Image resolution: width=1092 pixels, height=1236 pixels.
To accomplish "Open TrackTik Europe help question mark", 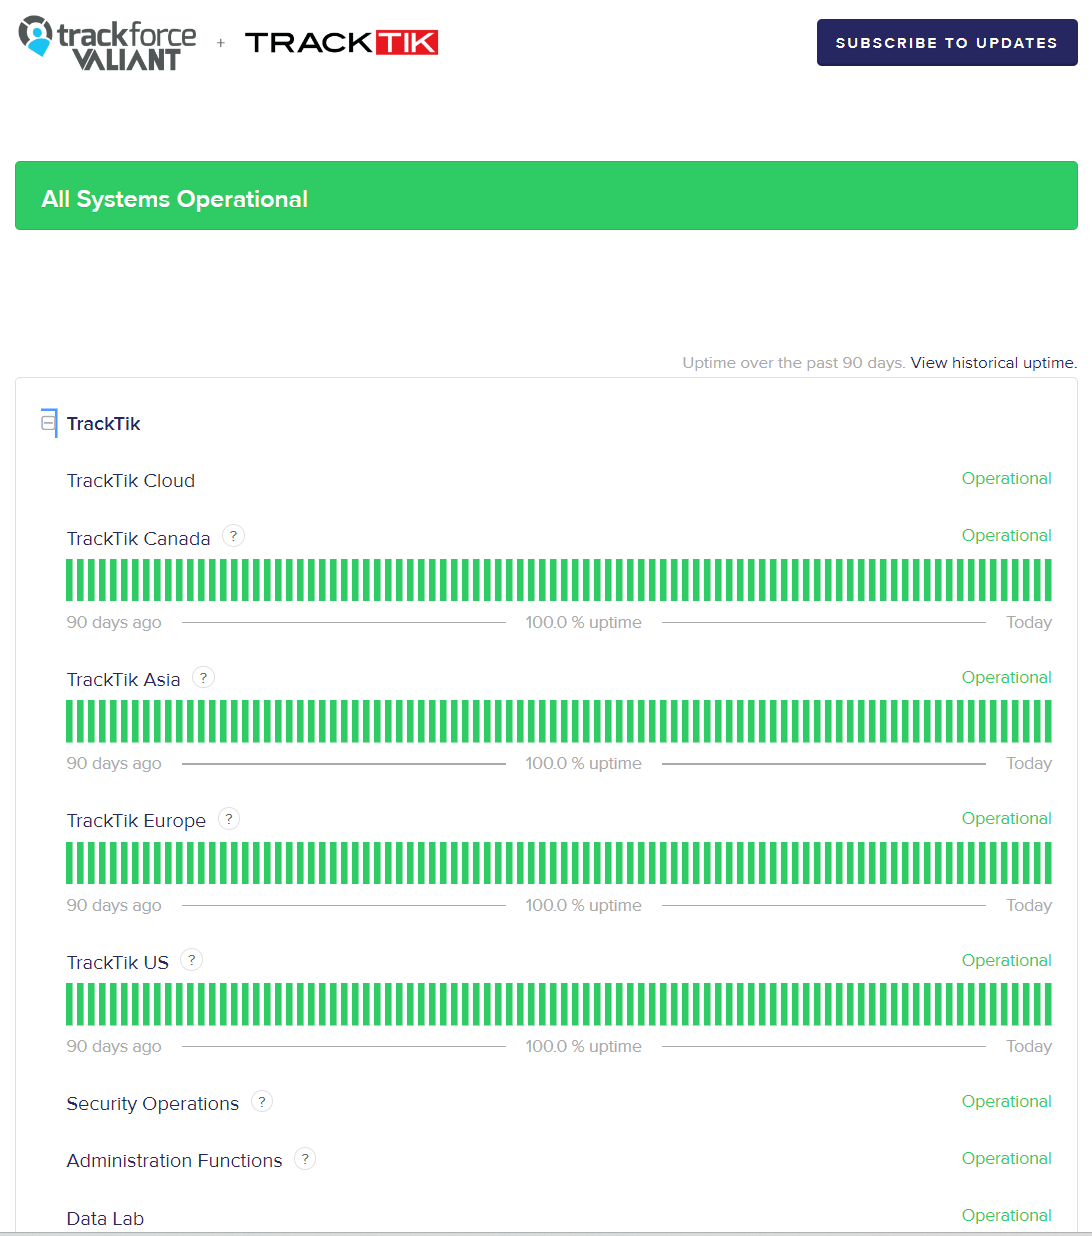I will pos(229,819).
